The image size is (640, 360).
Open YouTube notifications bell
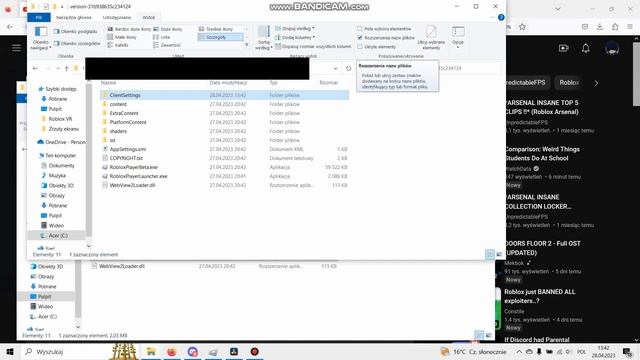[586, 48]
